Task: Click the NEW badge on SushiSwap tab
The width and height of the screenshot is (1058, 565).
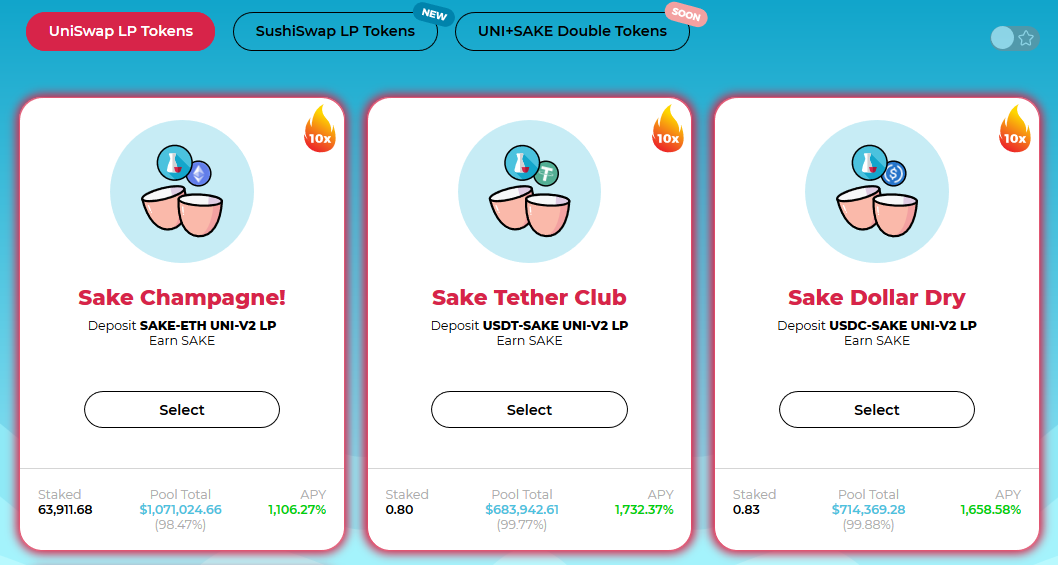Action: [434, 15]
